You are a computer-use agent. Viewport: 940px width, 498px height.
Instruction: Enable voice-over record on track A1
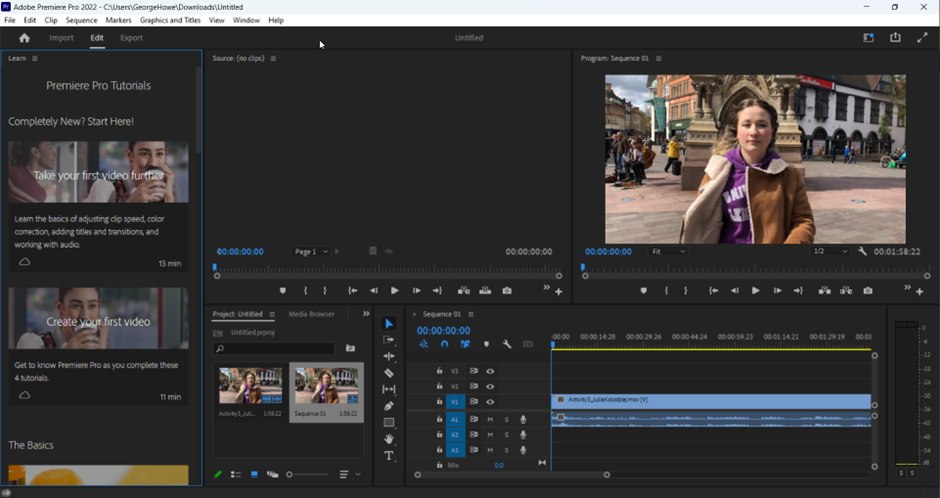(x=523, y=419)
